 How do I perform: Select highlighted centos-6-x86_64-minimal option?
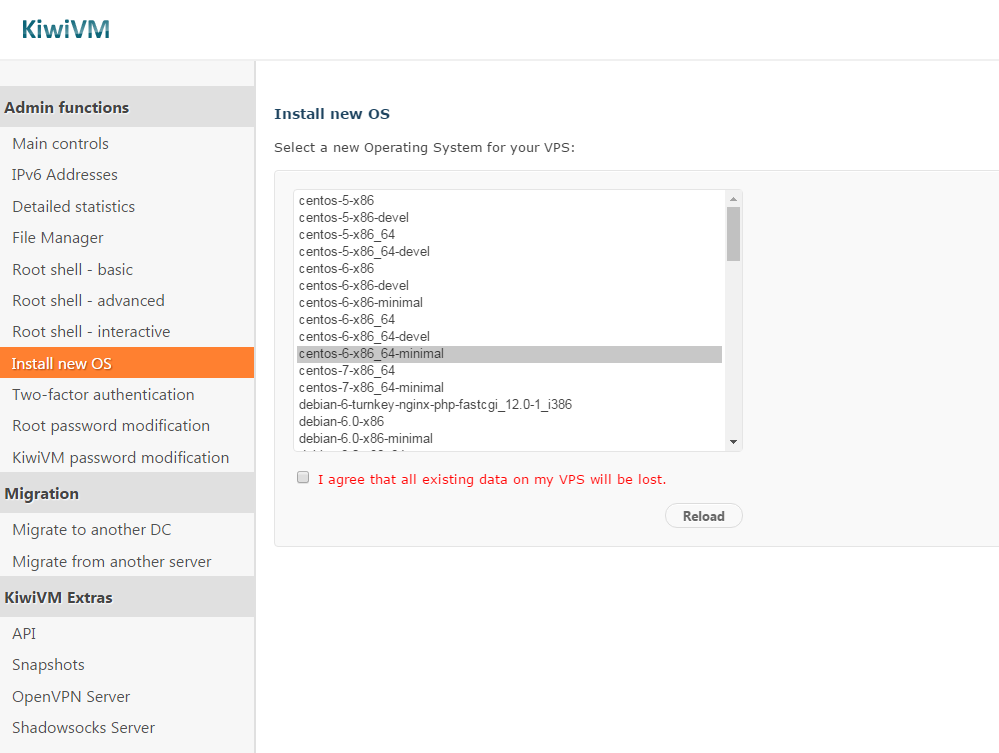(510, 354)
